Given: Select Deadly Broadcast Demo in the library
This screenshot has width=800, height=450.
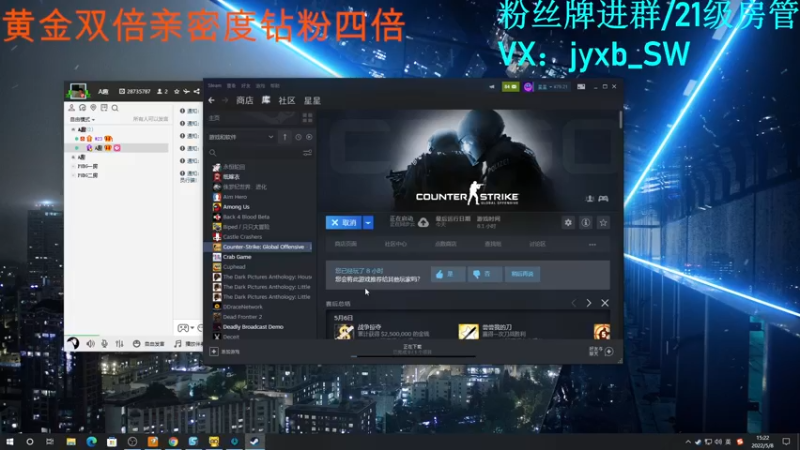Looking at the screenshot, I should [253, 327].
